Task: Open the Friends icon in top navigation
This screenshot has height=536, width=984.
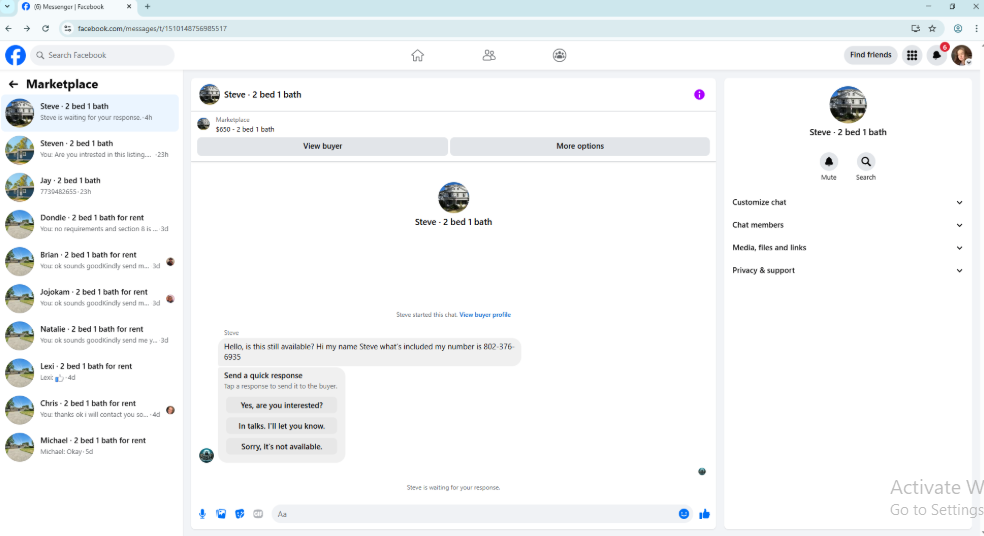Action: pos(489,55)
